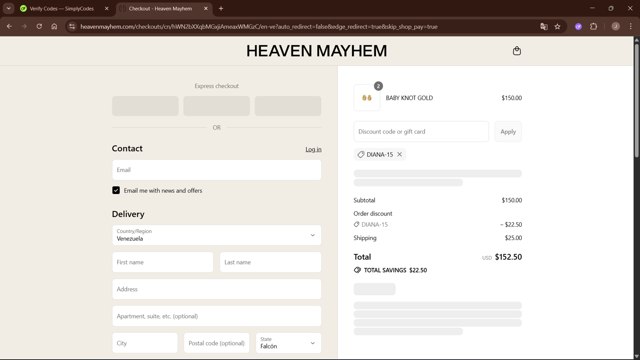Screen dimensions: 640x360
Task: Open the extensions puzzle icon
Action: [x=593, y=27]
